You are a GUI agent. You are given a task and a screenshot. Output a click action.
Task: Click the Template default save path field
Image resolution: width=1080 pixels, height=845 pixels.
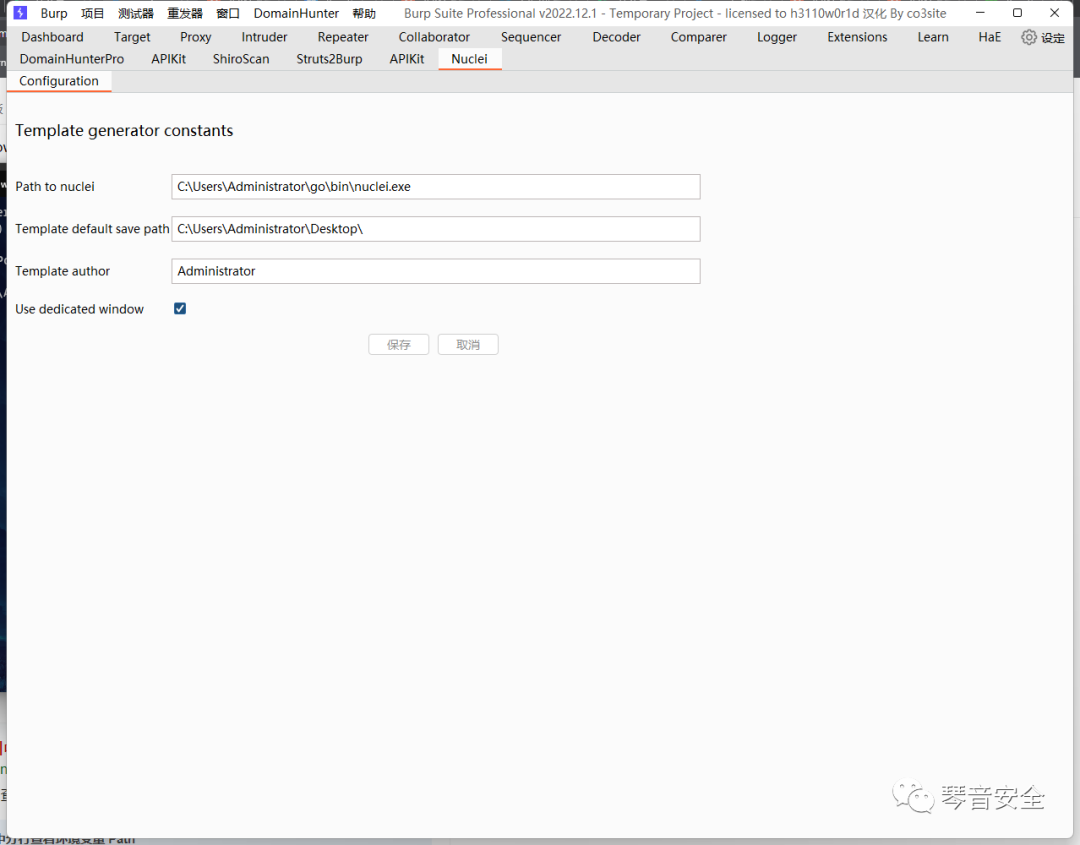(x=436, y=229)
